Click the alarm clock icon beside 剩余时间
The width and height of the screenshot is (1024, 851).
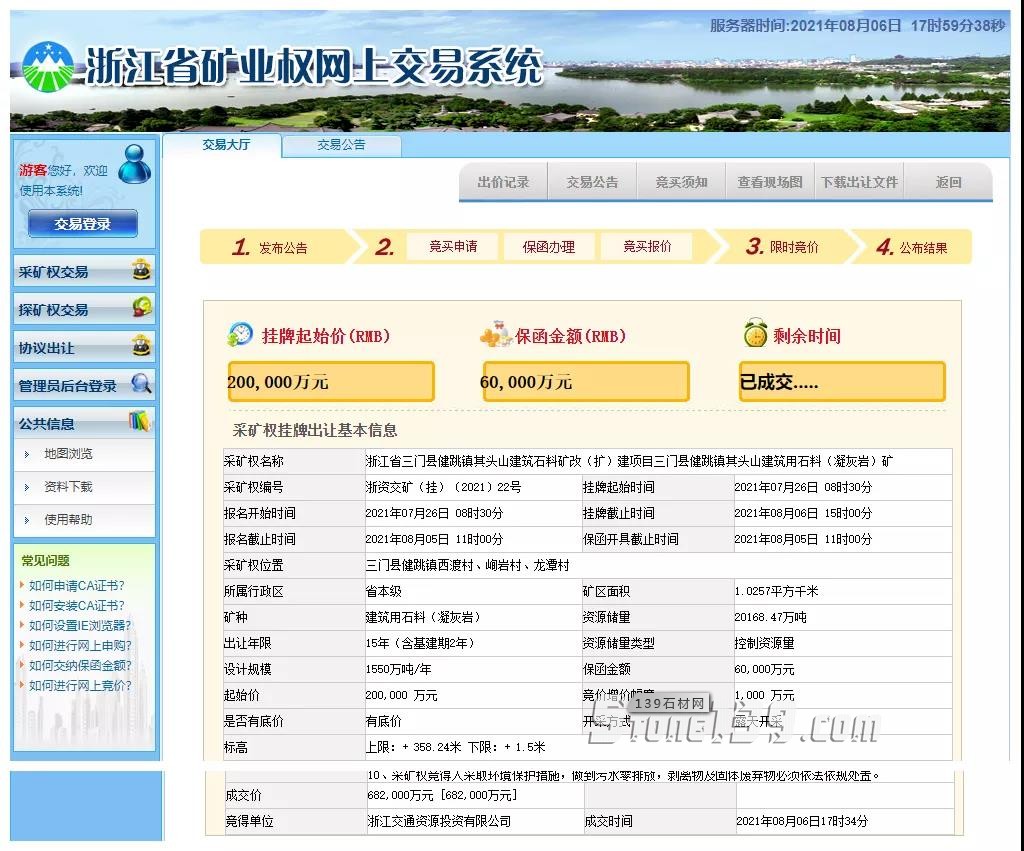click(x=755, y=333)
